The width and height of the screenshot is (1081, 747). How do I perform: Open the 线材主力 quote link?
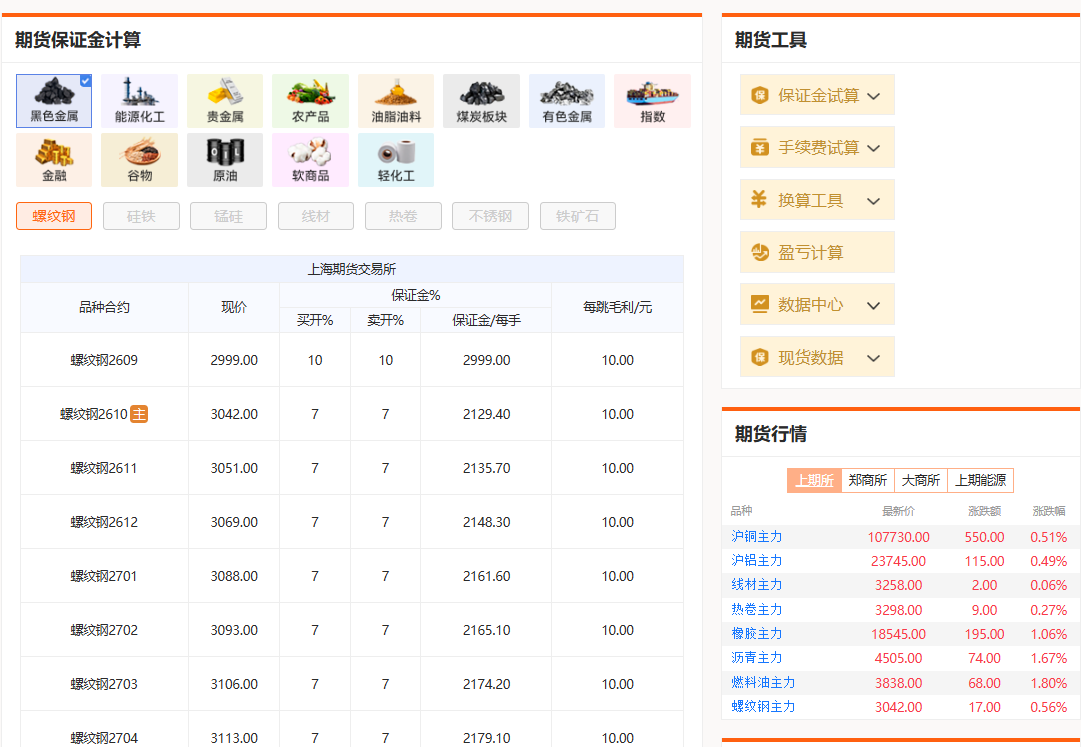click(x=756, y=585)
